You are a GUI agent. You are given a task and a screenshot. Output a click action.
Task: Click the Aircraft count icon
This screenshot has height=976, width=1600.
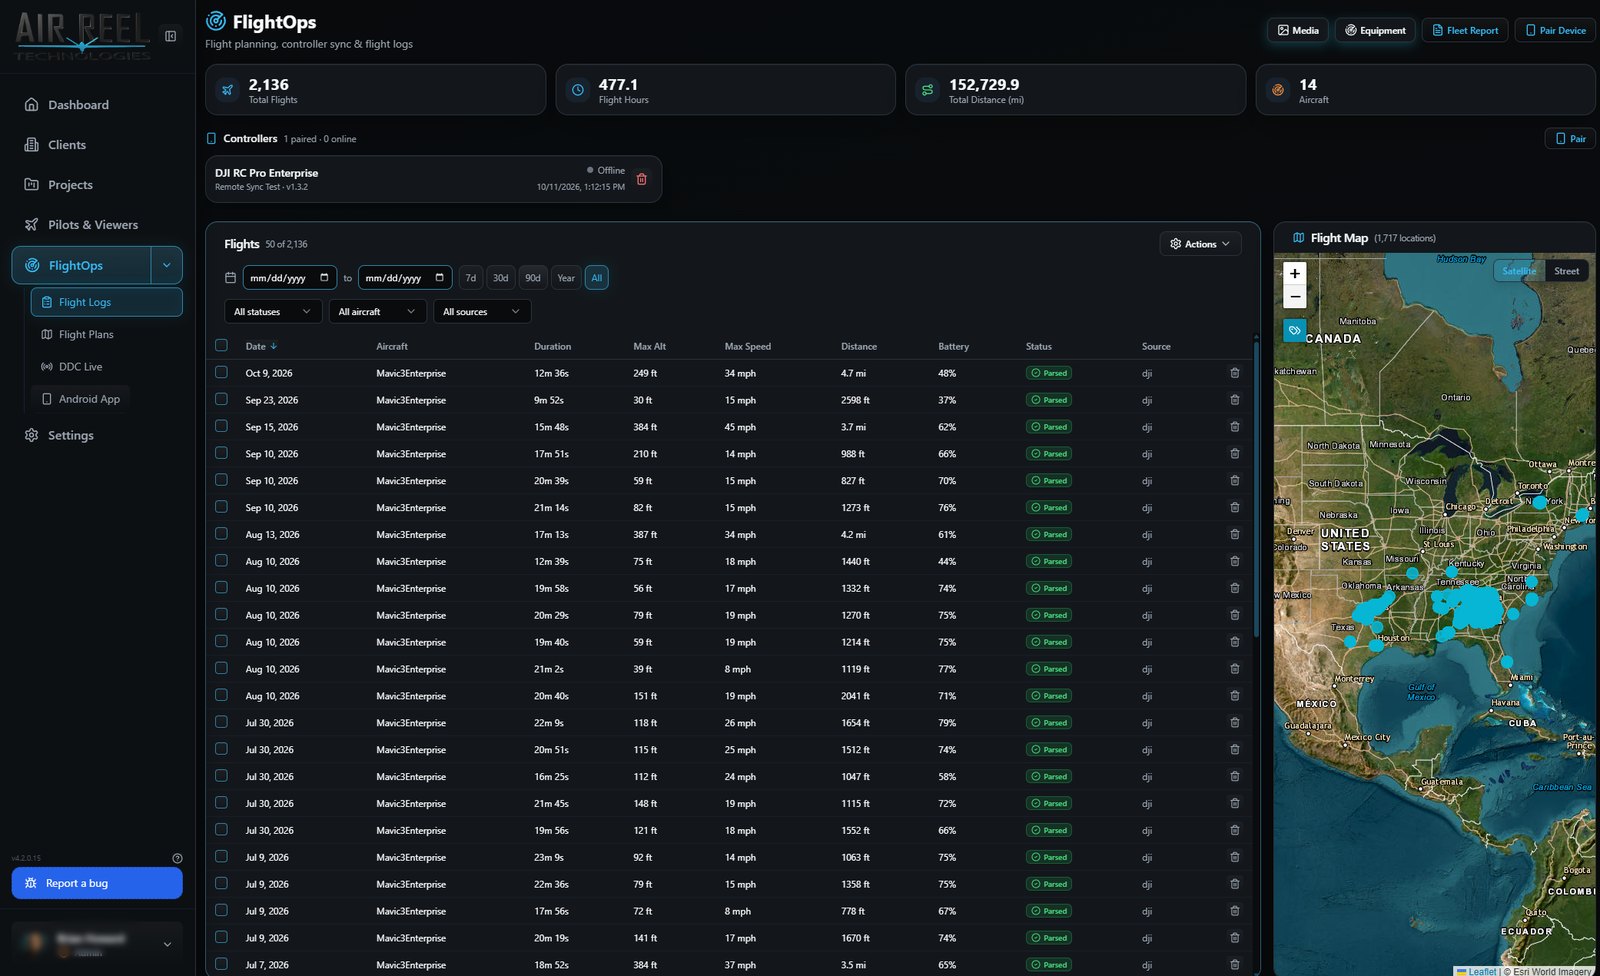[x=1278, y=90]
